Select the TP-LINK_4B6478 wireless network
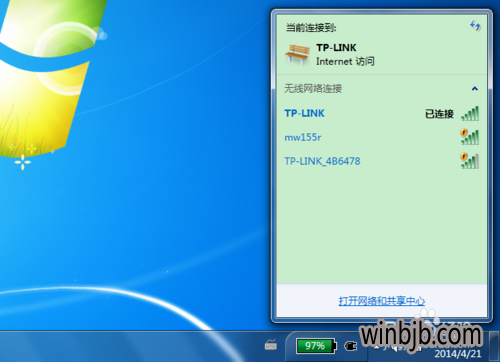This screenshot has height=362, width=500. (382, 161)
